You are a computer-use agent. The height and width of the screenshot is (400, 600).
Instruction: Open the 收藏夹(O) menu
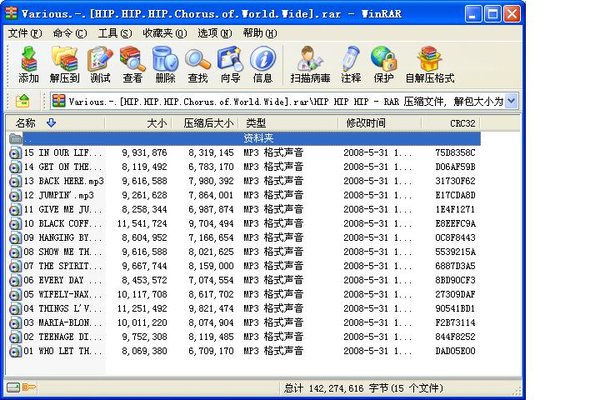coord(165,34)
